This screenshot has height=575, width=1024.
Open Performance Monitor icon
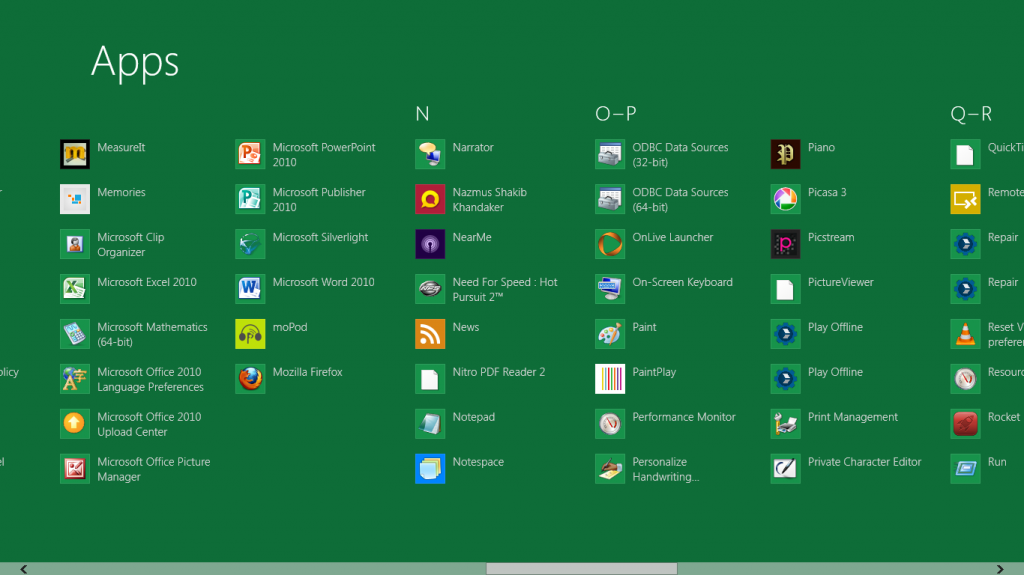(610, 424)
